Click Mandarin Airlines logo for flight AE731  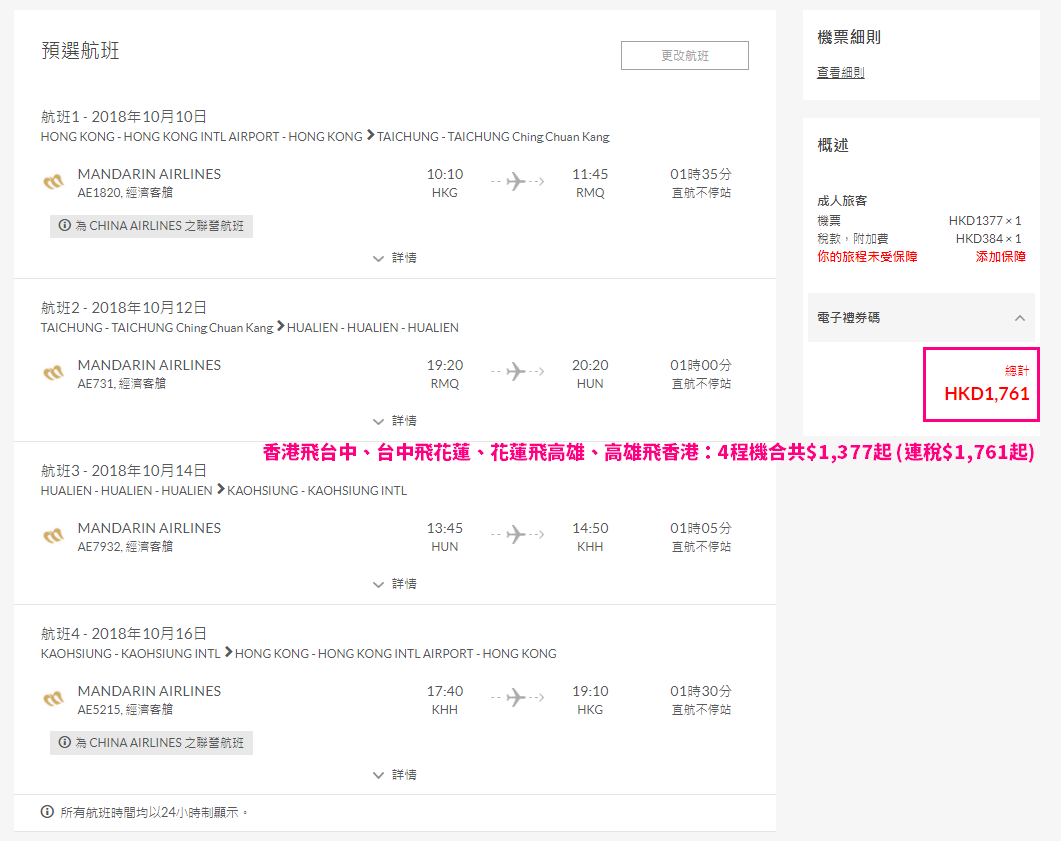53,373
